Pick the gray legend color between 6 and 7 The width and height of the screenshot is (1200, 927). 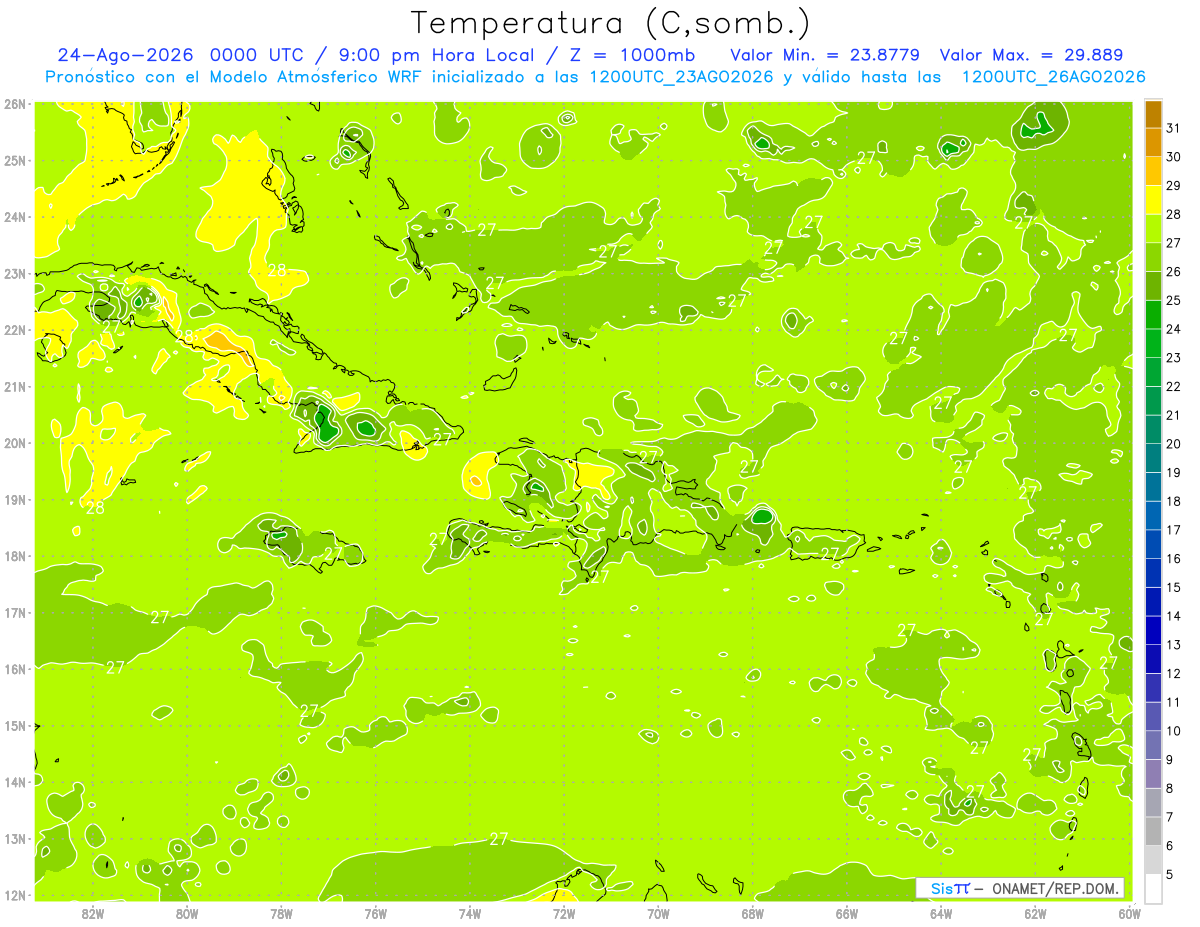(x=1153, y=831)
